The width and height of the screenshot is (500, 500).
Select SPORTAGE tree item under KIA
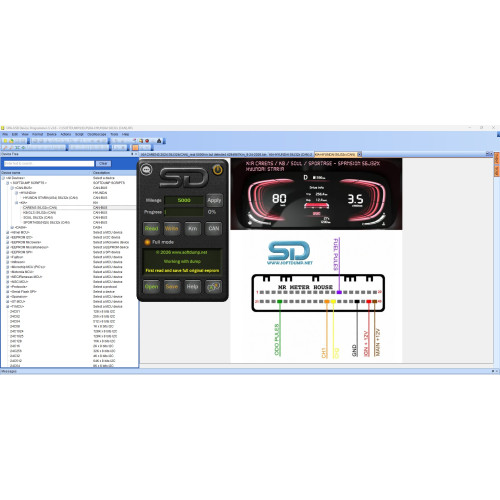46,222
